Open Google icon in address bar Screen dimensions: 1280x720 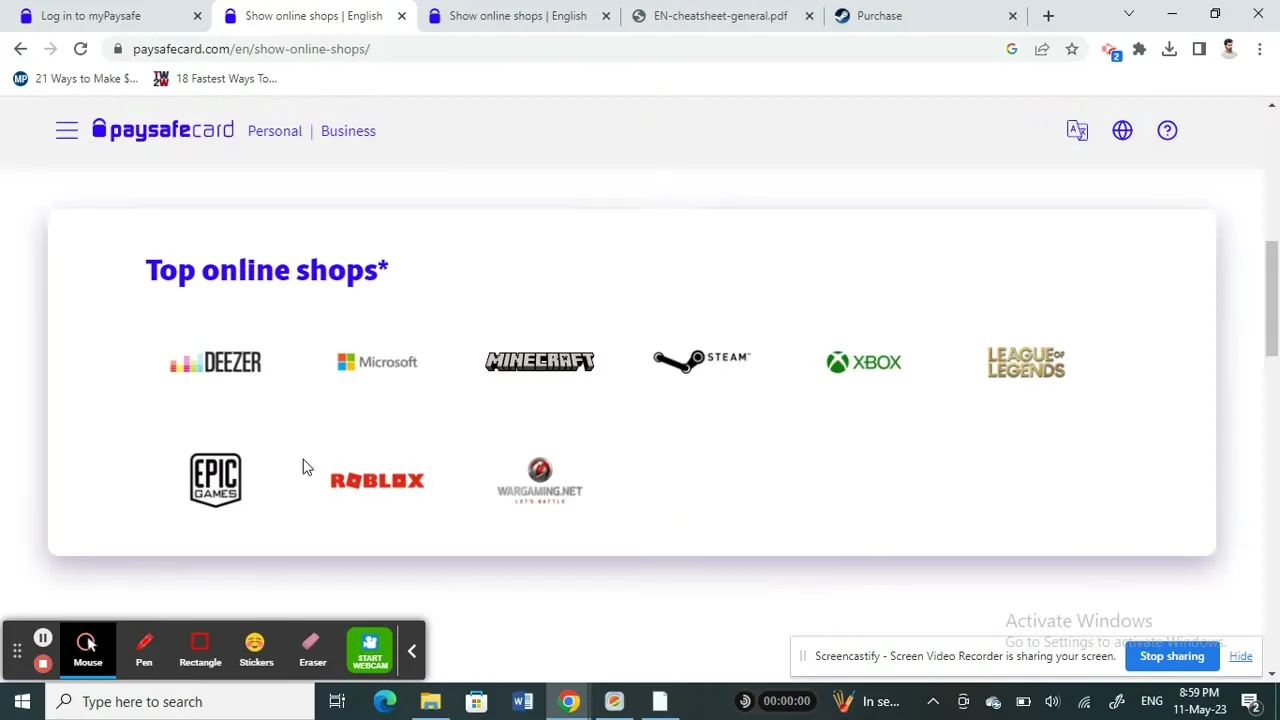[1012, 49]
